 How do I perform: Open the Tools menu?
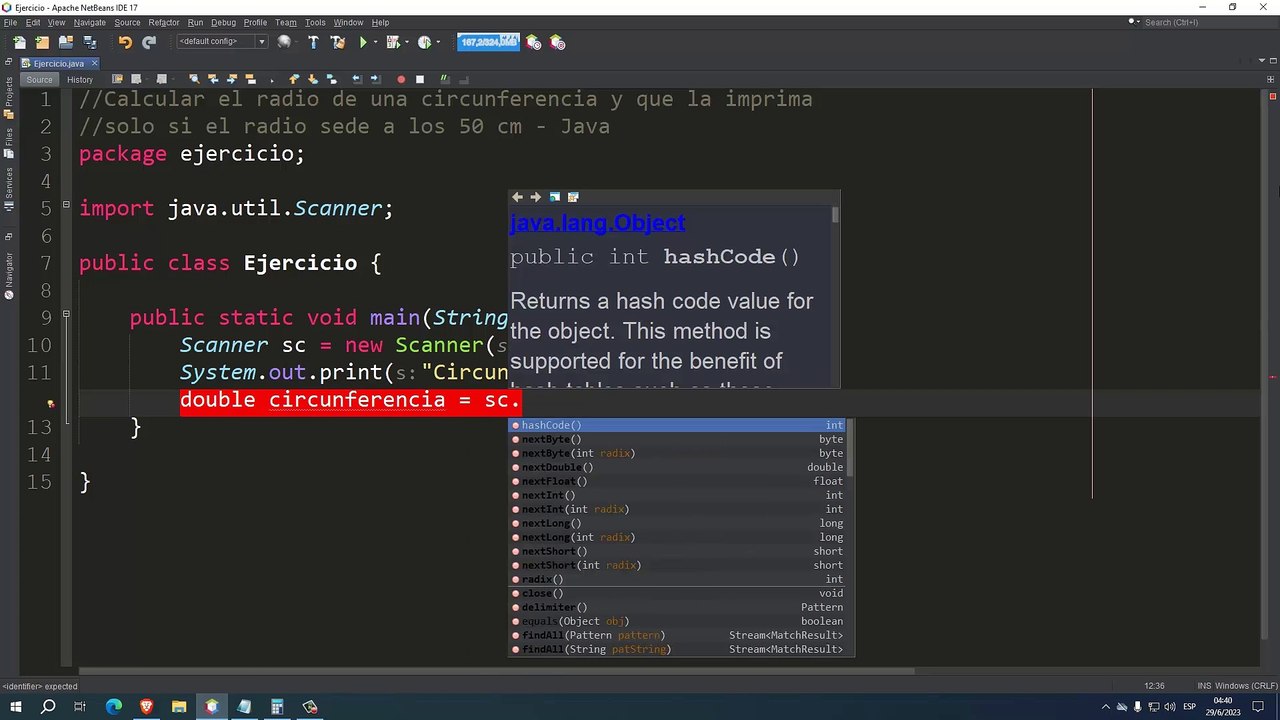(x=315, y=22)
